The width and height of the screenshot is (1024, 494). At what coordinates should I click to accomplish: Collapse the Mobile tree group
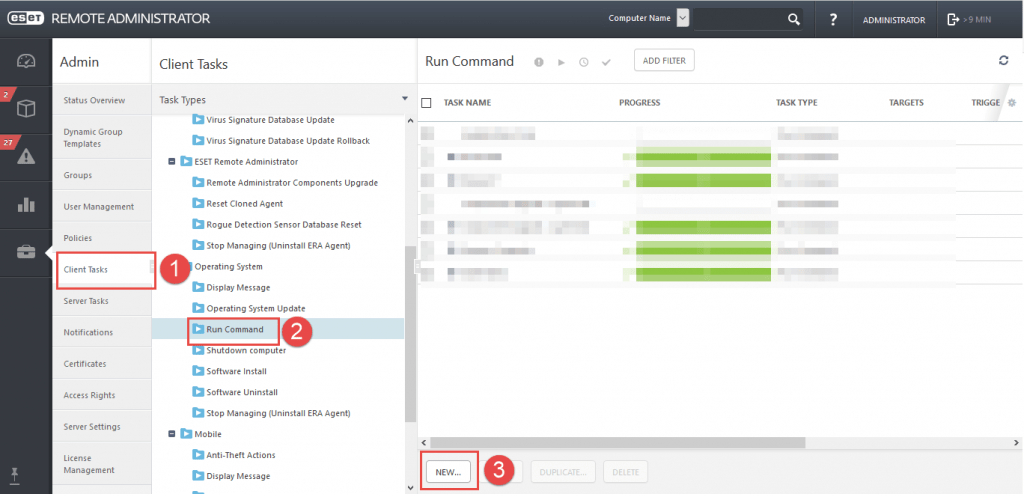coord(172,434)
